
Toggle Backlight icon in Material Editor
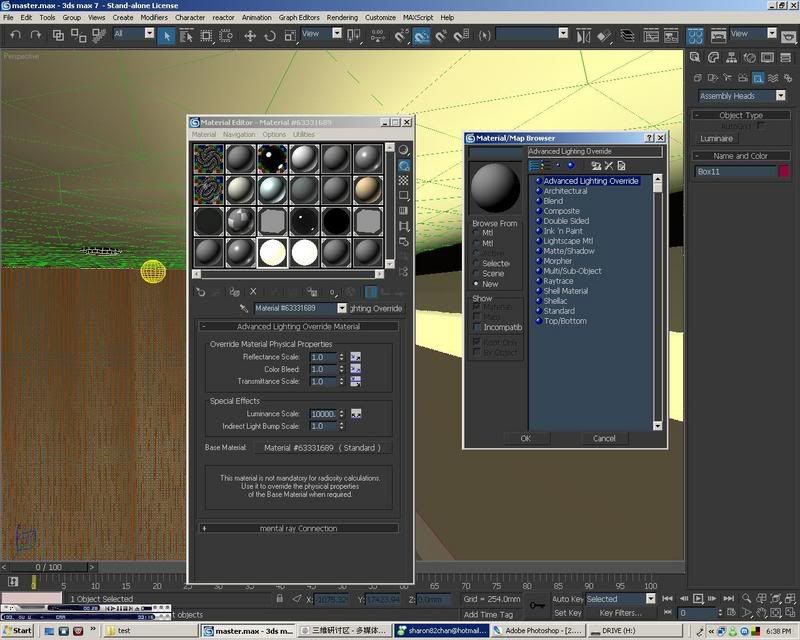click(x=404, y=165)
